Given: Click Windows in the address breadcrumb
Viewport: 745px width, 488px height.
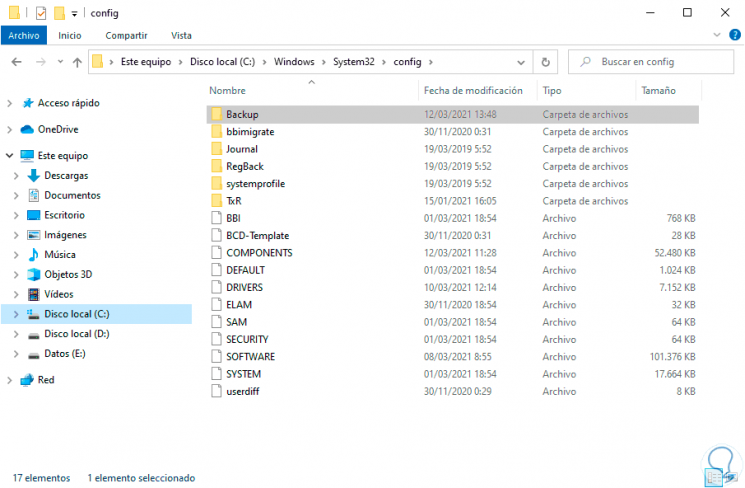Looking at the screenshot, I should point(294,62).
